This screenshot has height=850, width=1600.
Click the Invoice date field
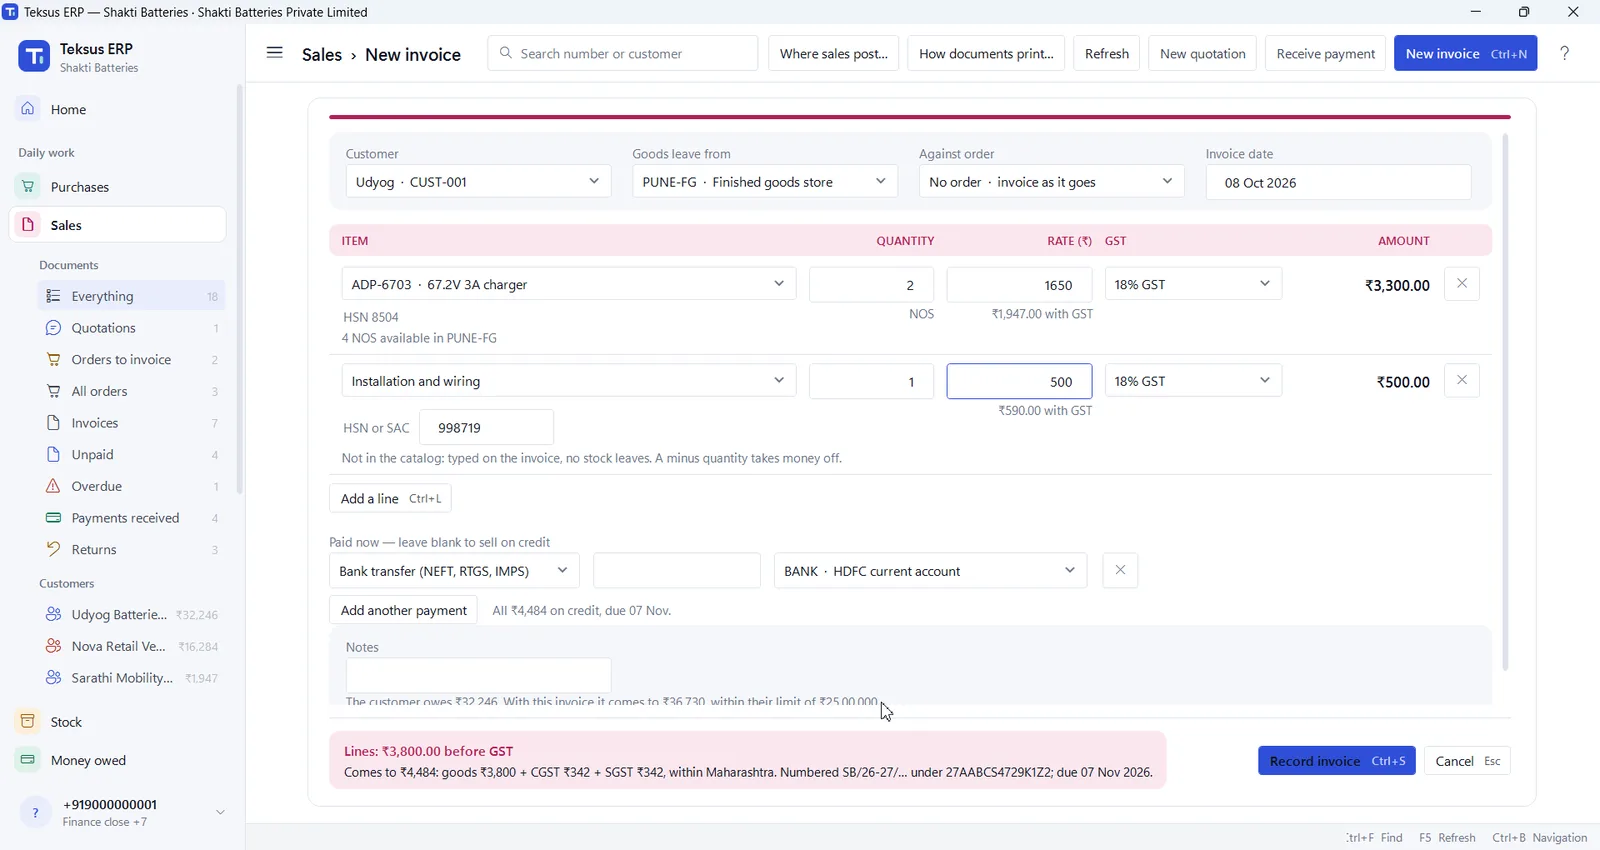1338,182
